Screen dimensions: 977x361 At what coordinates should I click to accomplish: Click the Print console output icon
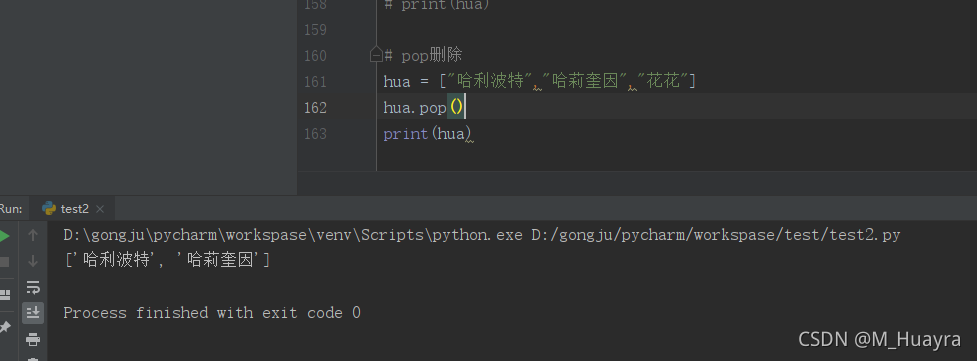tap(33, 339)
